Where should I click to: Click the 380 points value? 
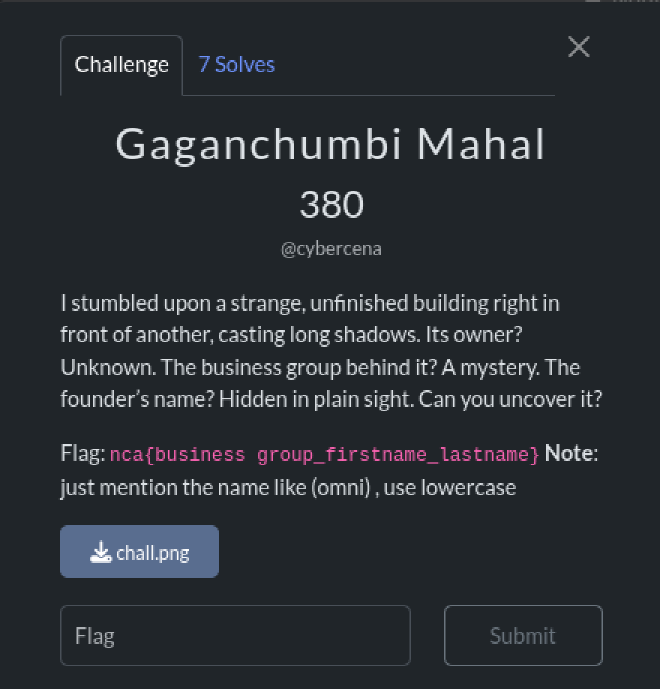[x=331, y=205]
